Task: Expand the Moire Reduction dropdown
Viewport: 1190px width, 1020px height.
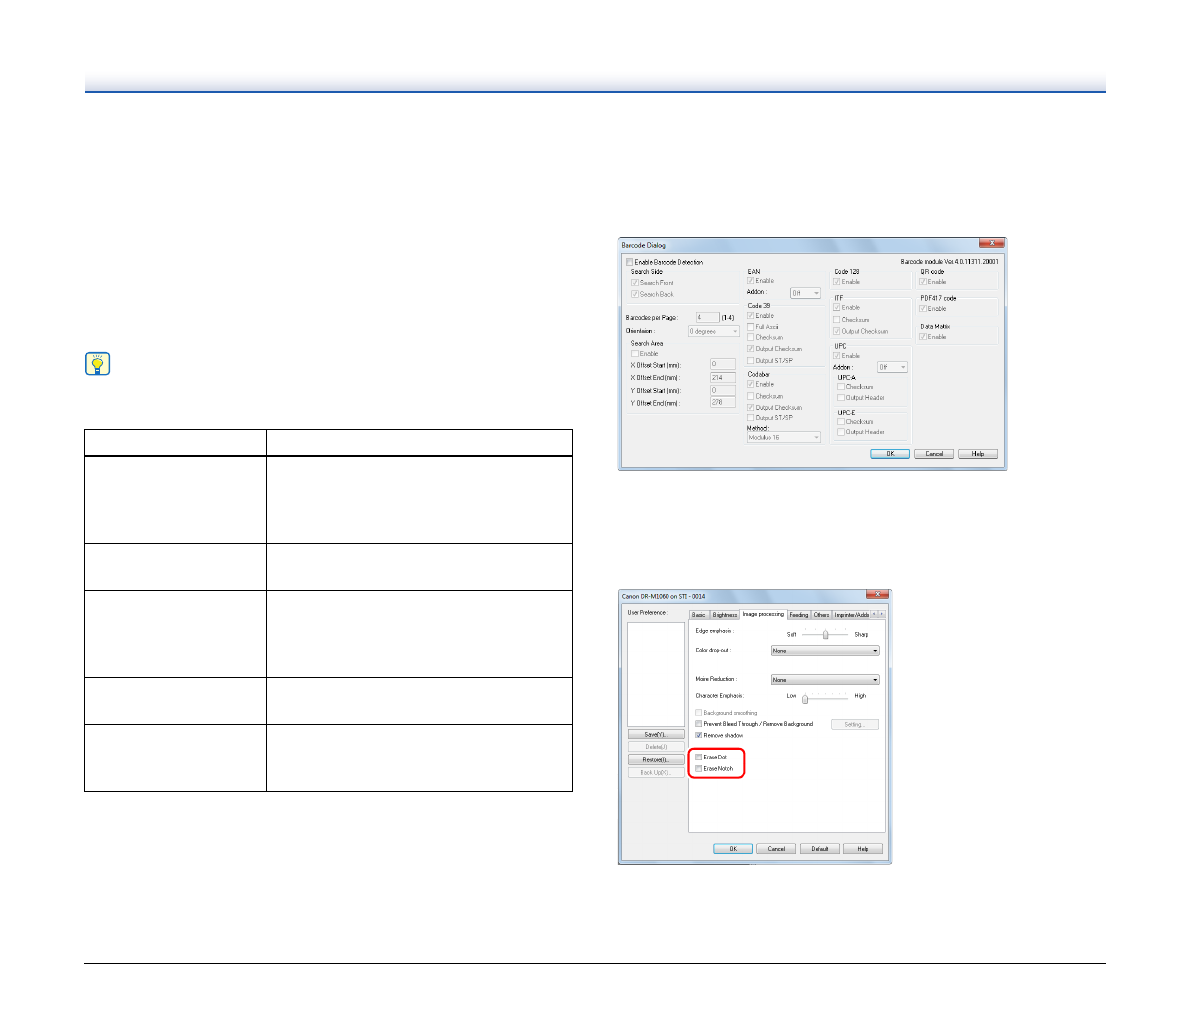Action: pyautogui.click(x=824, y=680)
